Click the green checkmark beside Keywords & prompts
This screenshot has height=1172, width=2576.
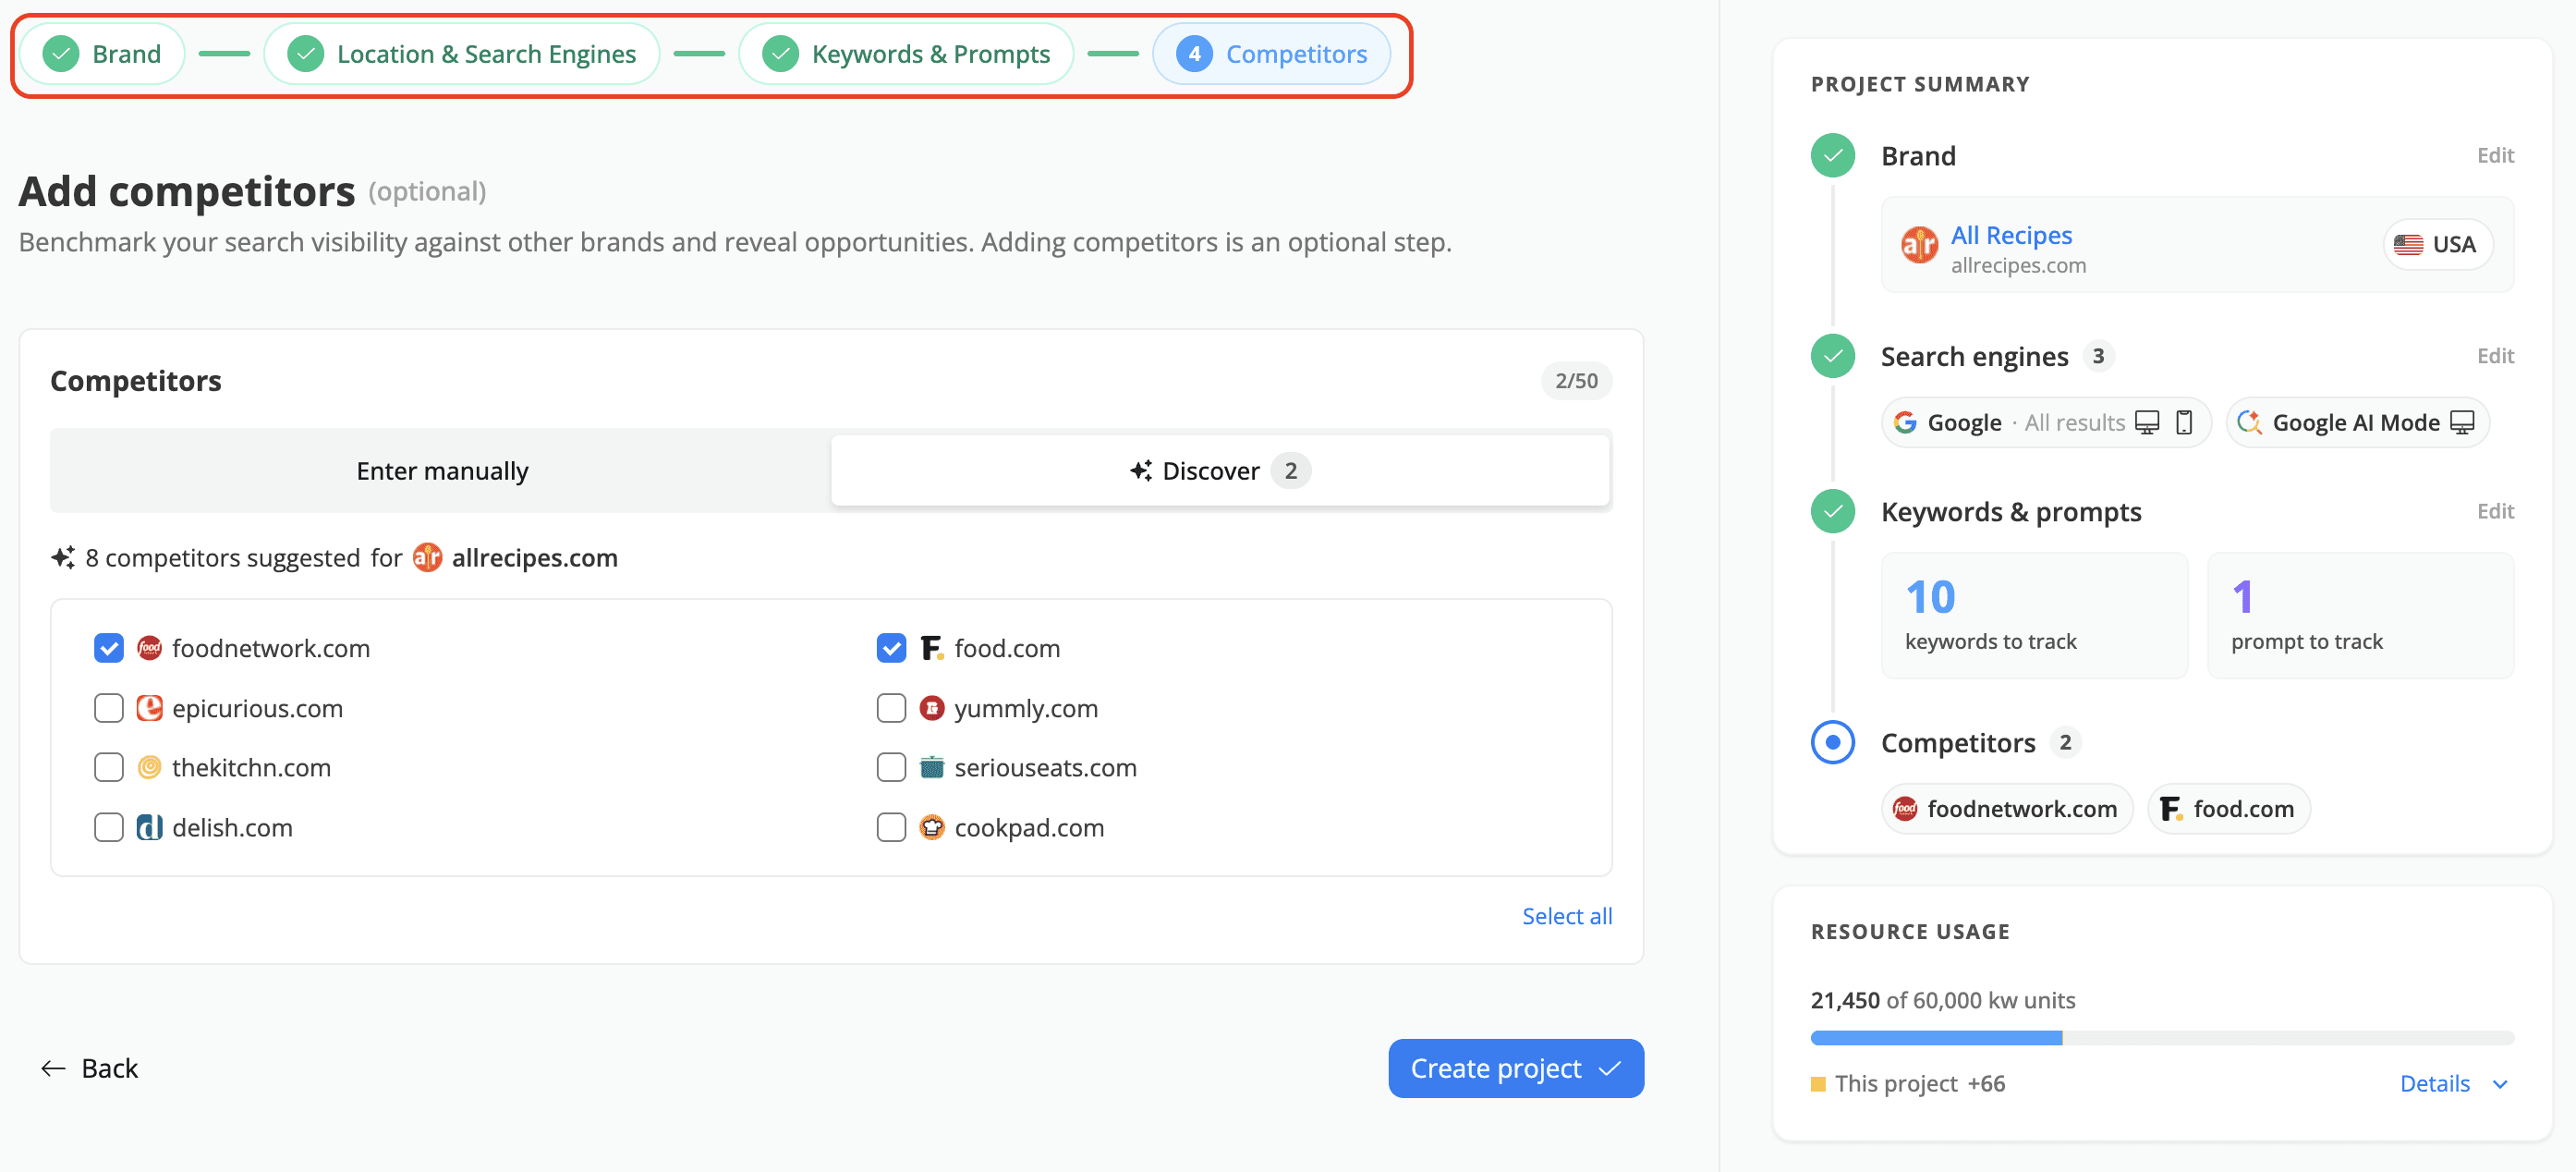tap(1833, 511)
